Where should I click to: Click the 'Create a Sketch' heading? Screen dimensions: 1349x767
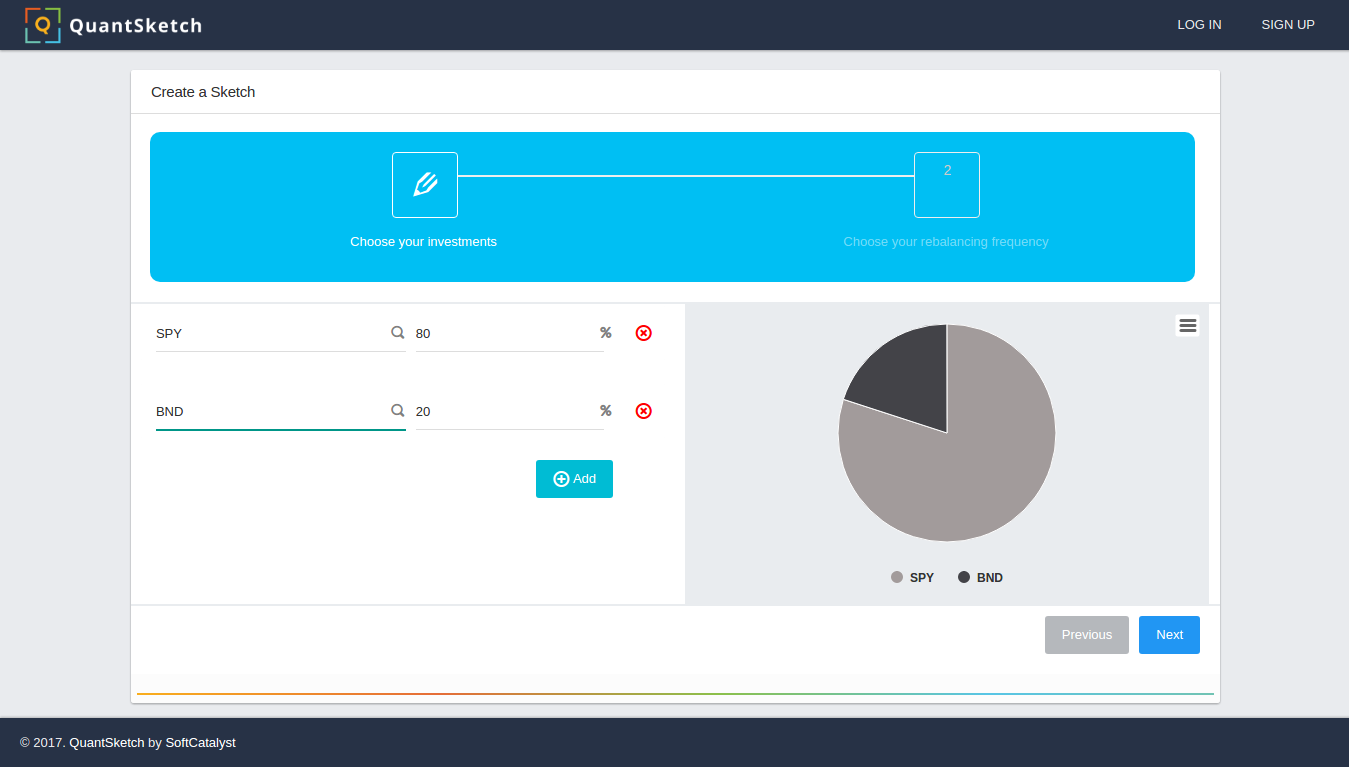tap(203, 92)
